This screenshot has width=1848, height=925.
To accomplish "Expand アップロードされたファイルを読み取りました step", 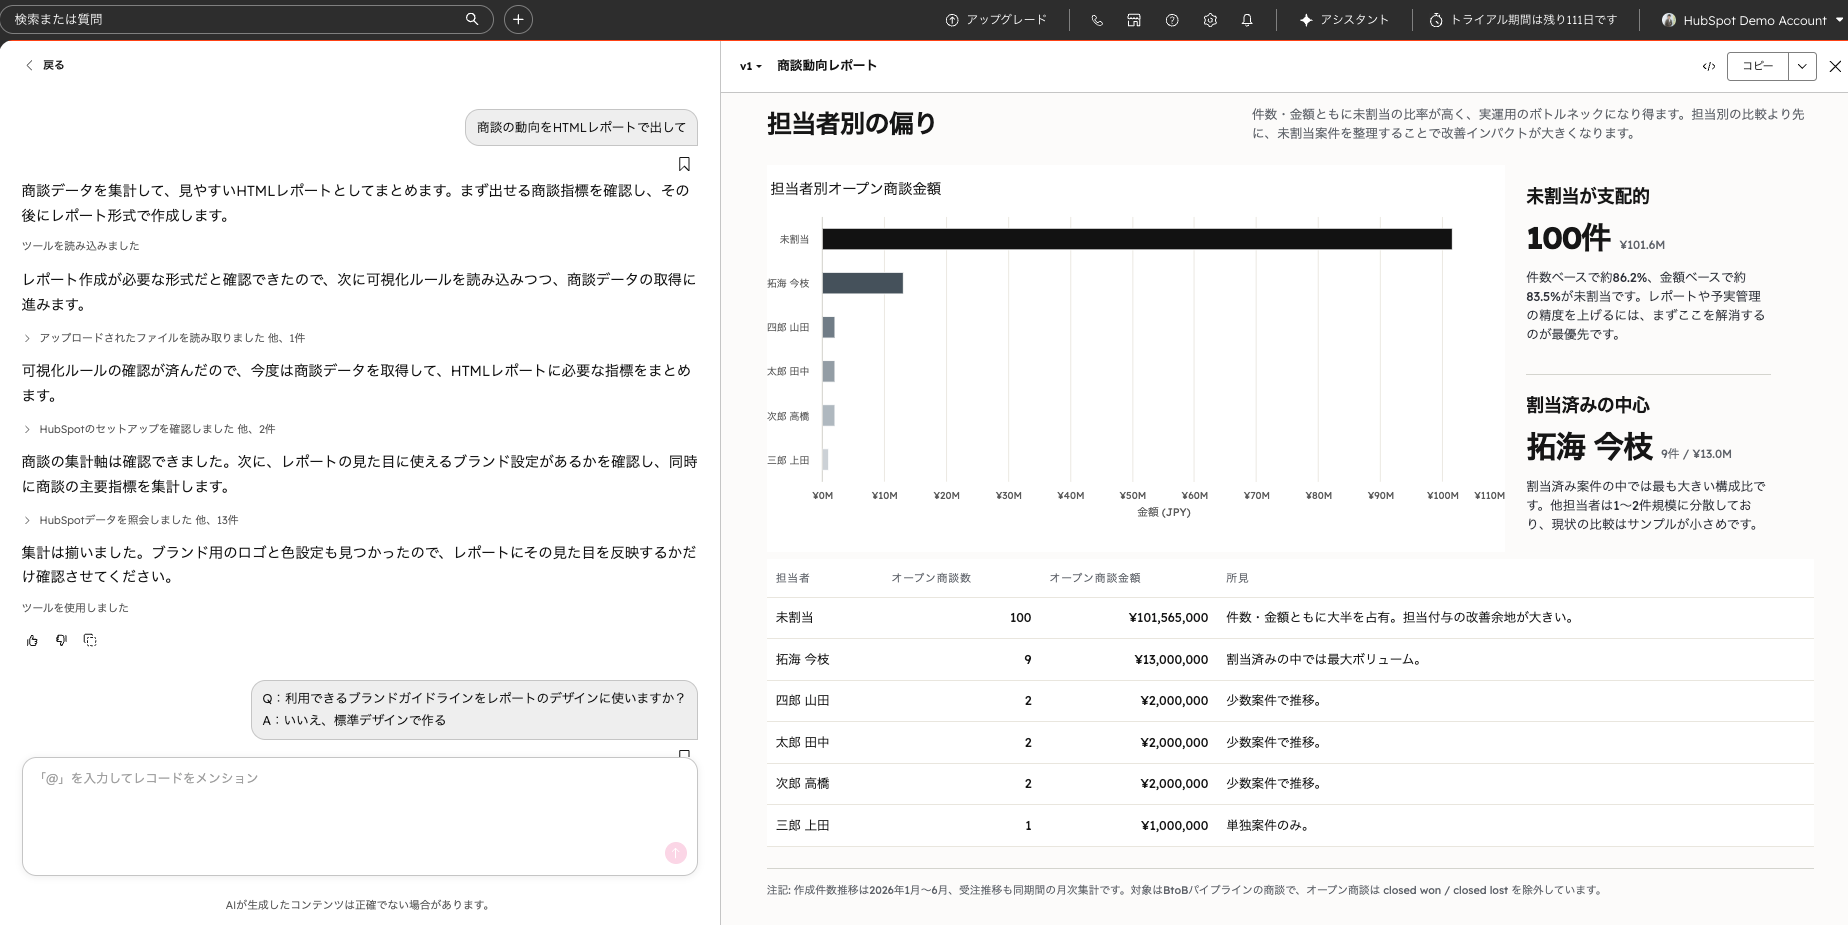I will pyautogui.click(x=164, y=338).
